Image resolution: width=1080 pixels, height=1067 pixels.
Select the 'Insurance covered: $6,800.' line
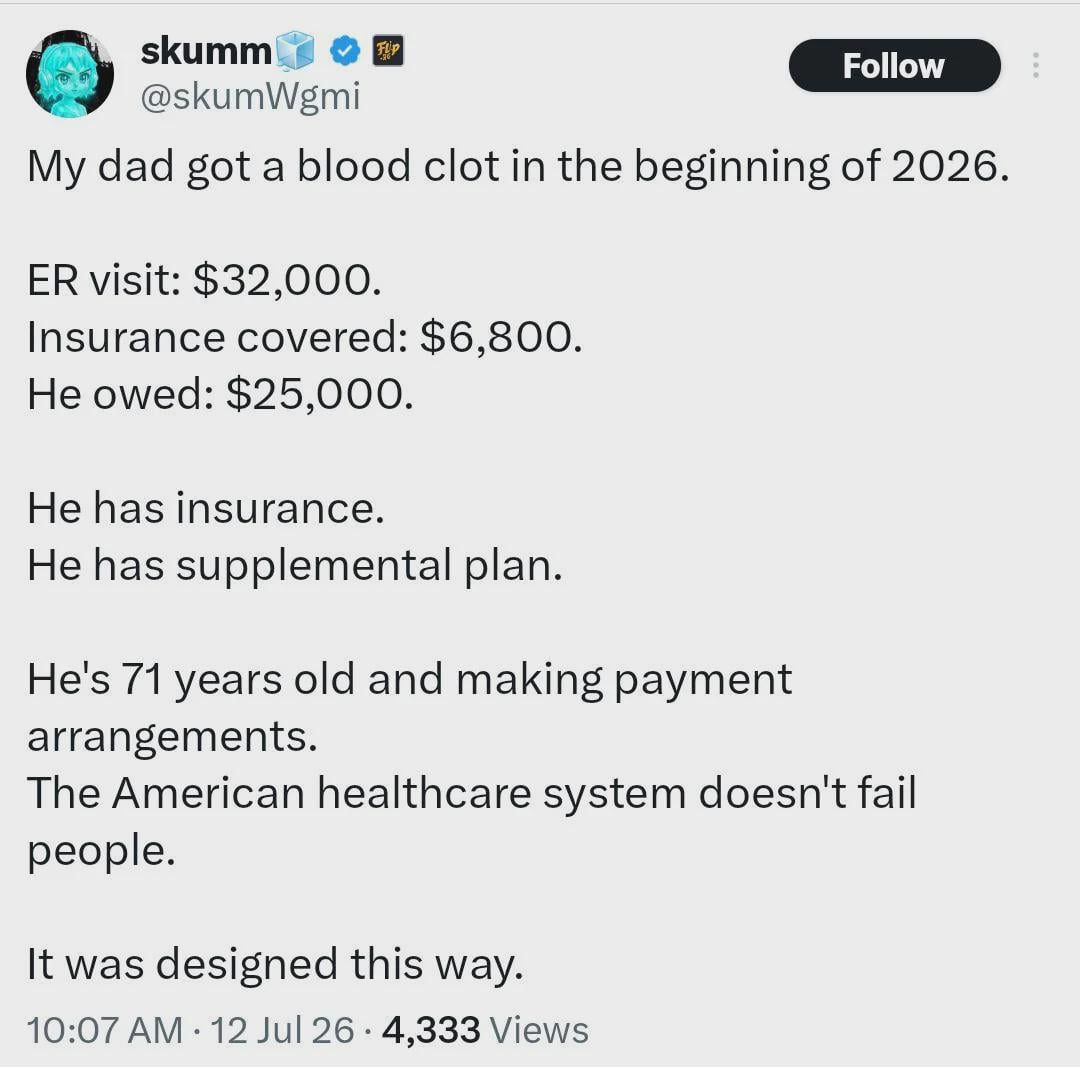[304, 338]
